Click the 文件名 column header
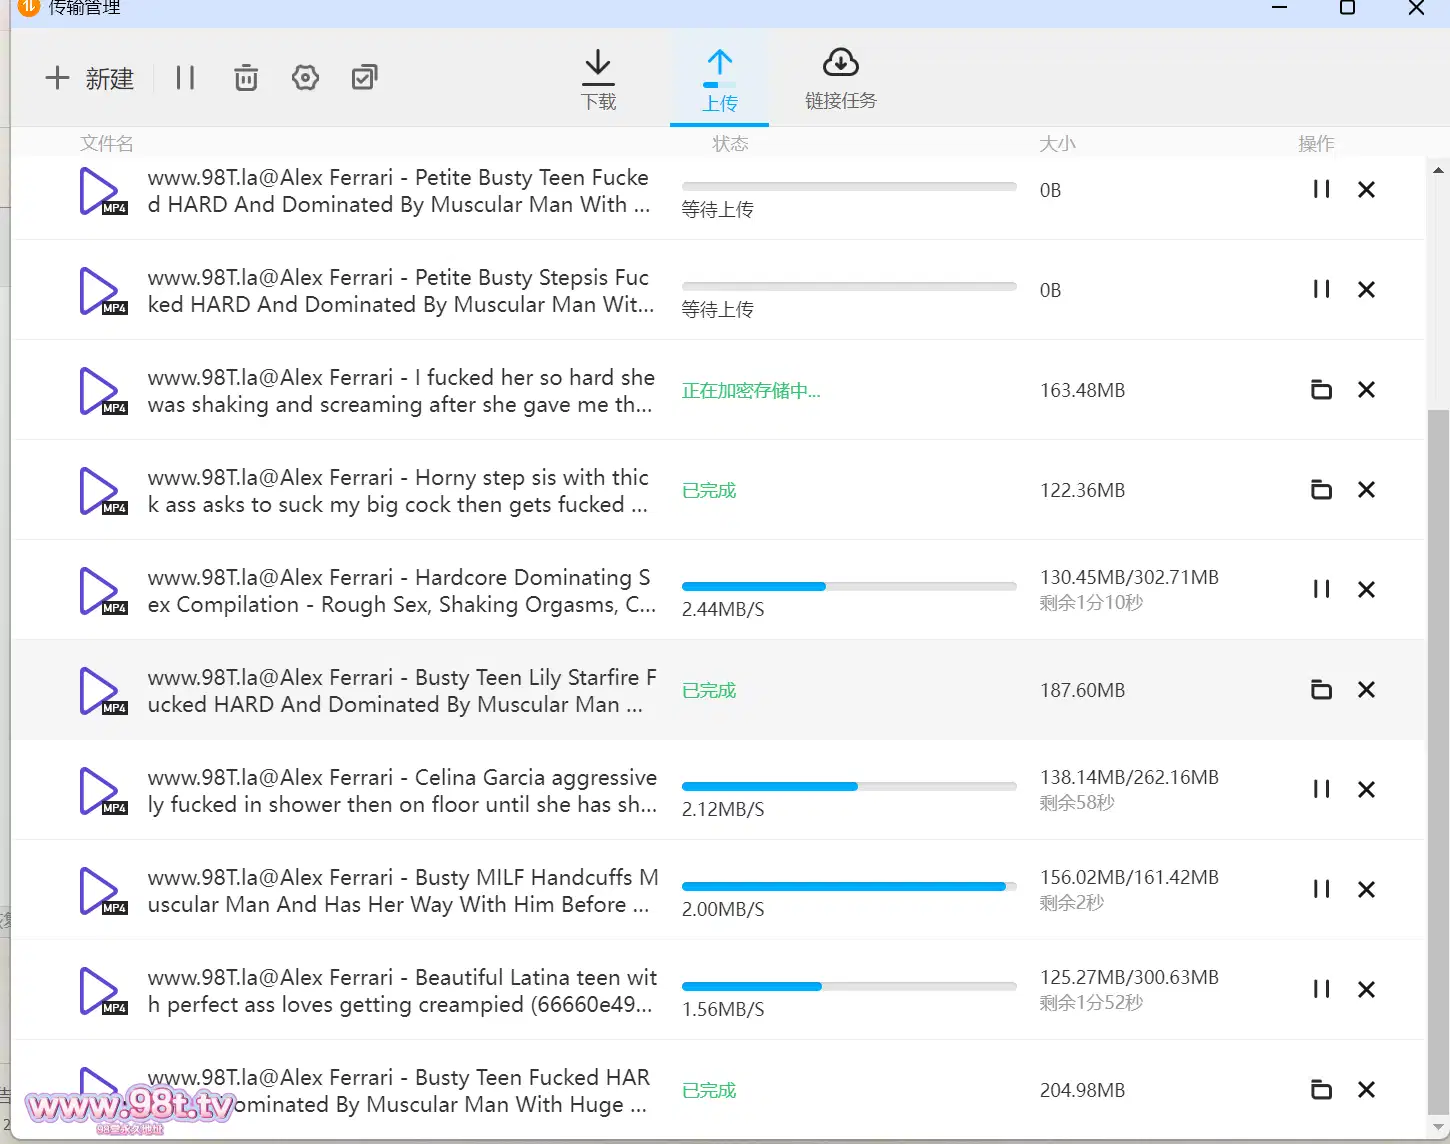Image resolution: width=1450 pixels, height=1144 pixels. tap(106, 143)
